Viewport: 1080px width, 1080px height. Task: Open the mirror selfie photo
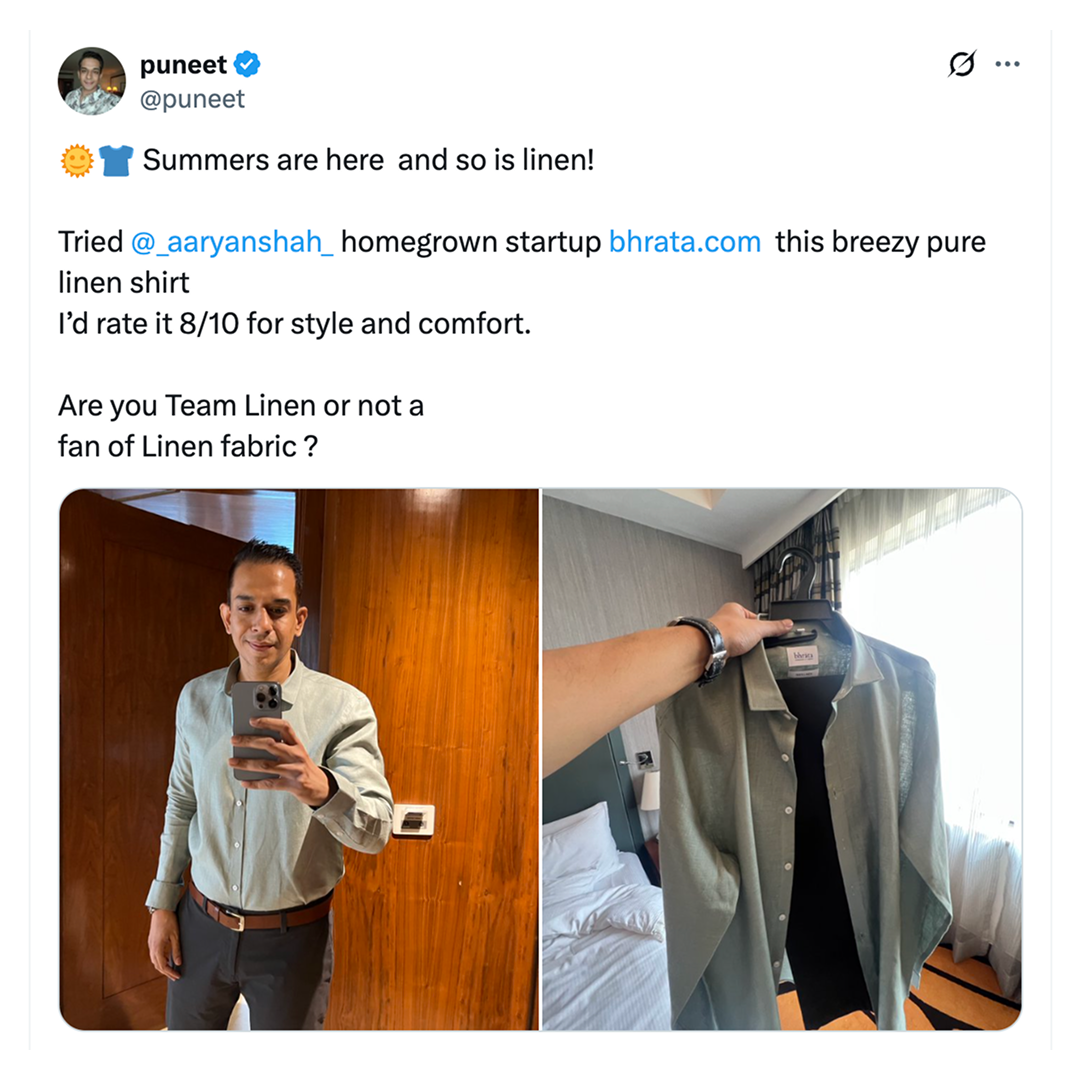tap(299, 759)
